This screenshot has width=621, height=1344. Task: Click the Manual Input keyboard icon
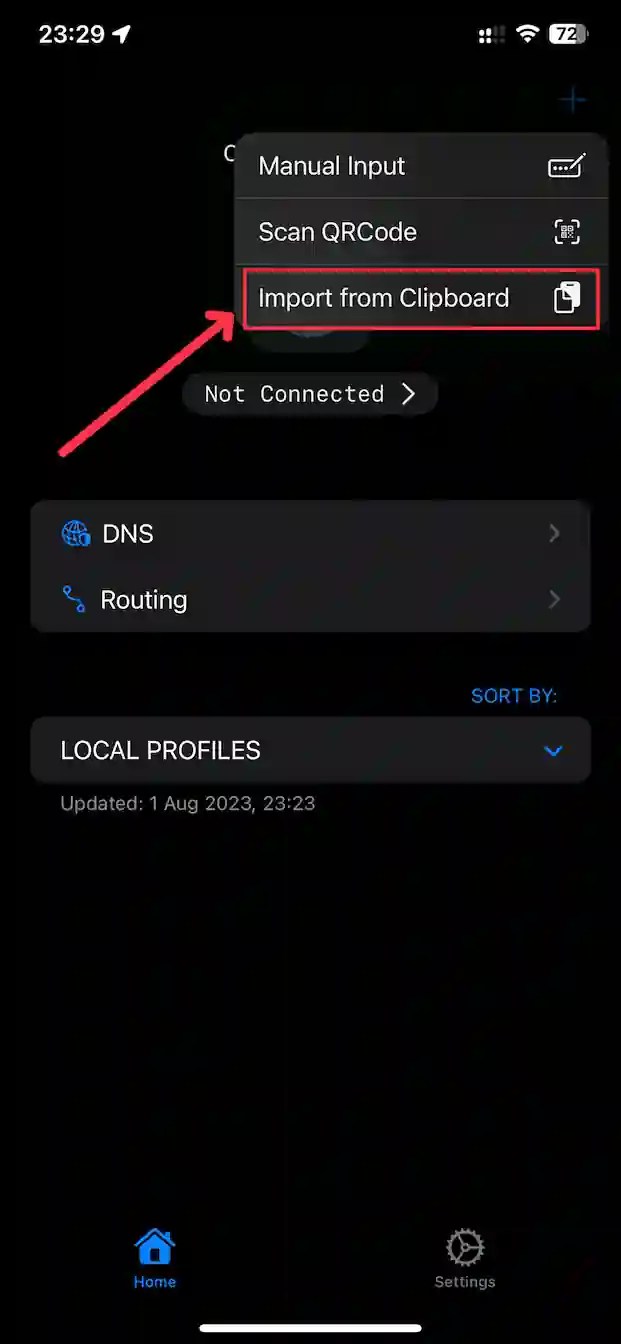coord(567,166)
